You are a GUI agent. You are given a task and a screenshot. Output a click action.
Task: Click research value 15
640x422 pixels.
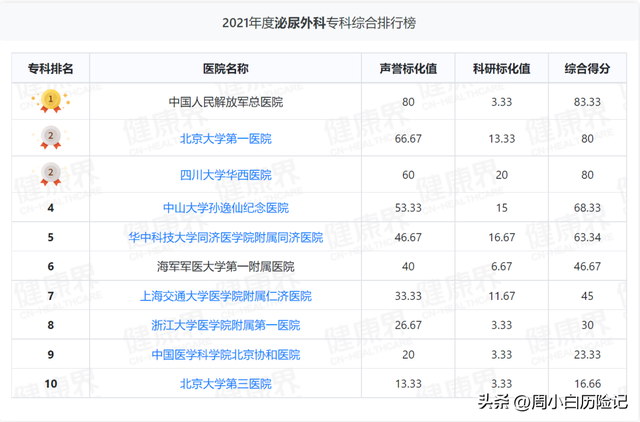tap(502, 208)
